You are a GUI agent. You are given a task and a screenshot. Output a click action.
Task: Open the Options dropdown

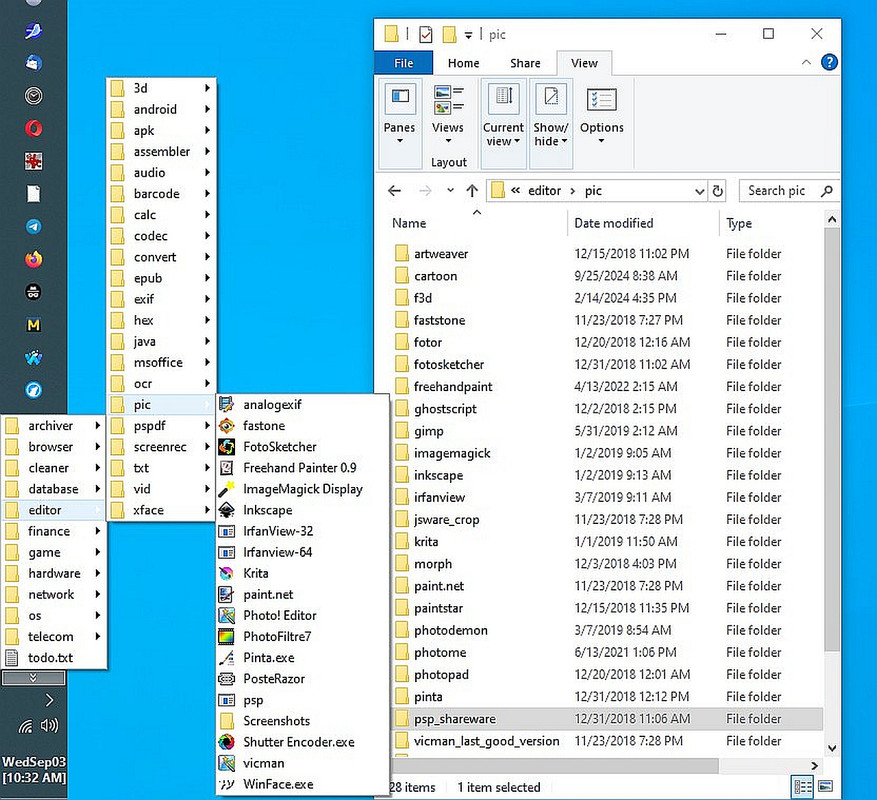601,115
